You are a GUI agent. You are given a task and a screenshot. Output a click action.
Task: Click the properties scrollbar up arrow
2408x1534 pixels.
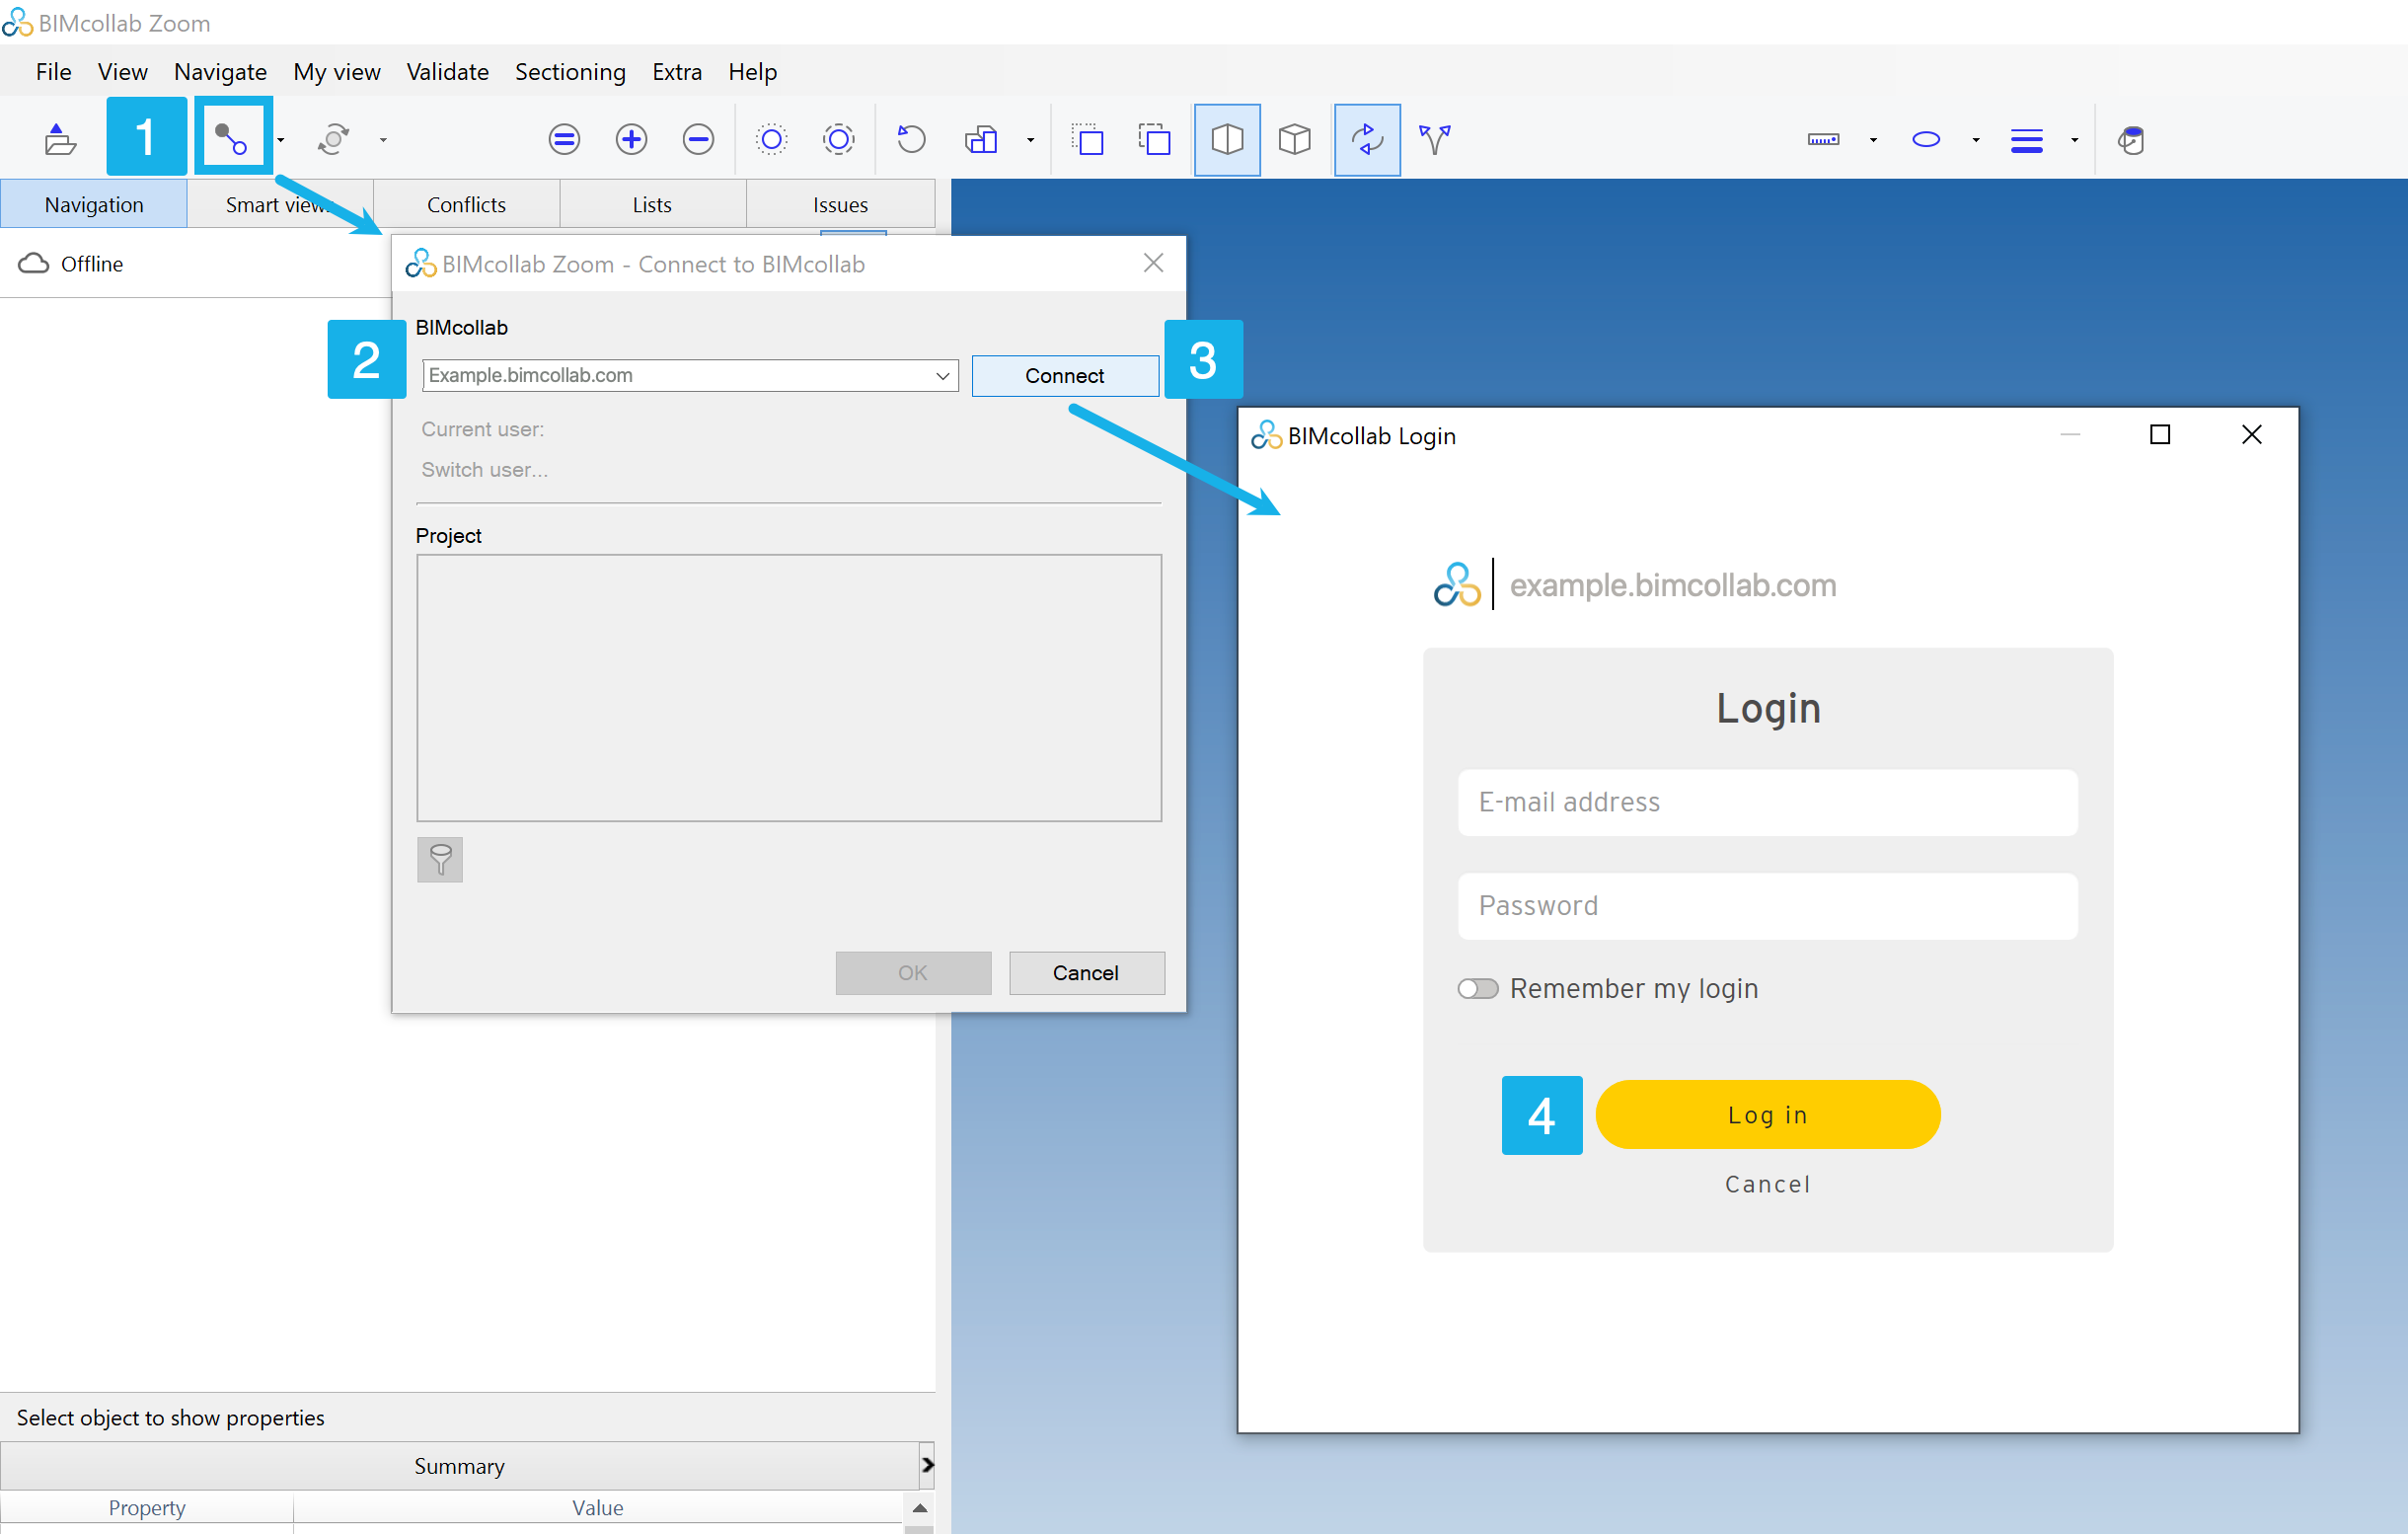[920, 1508]
